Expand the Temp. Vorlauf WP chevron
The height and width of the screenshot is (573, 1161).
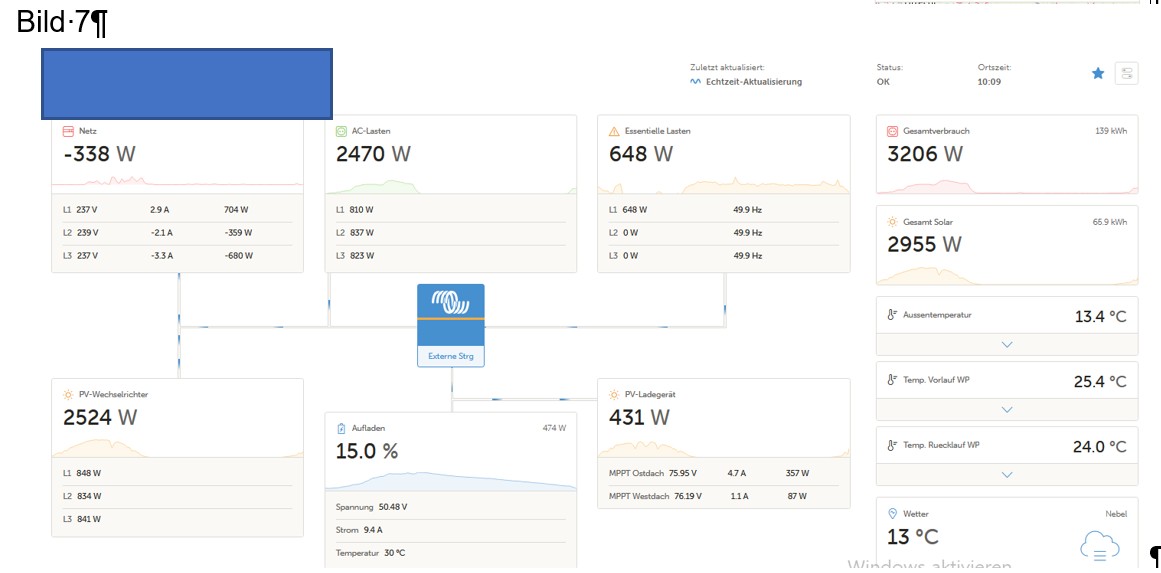1007,409
